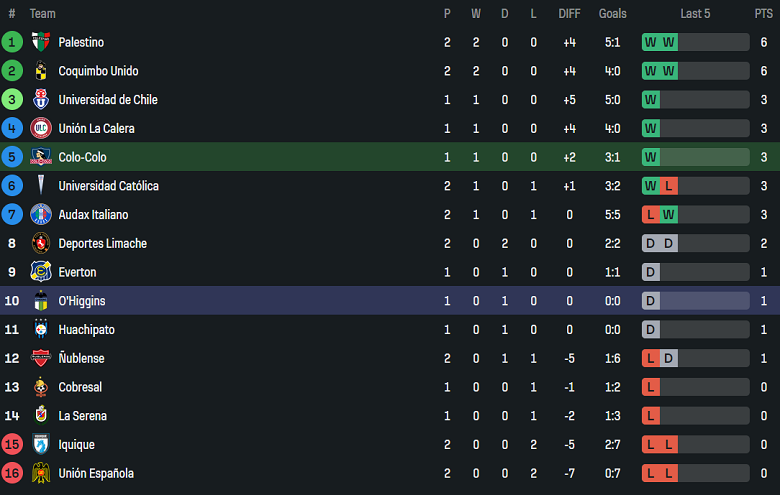The image size is (780, 495).
Task: Click the Cobresal club crest
Action: [x=41, y=387]
